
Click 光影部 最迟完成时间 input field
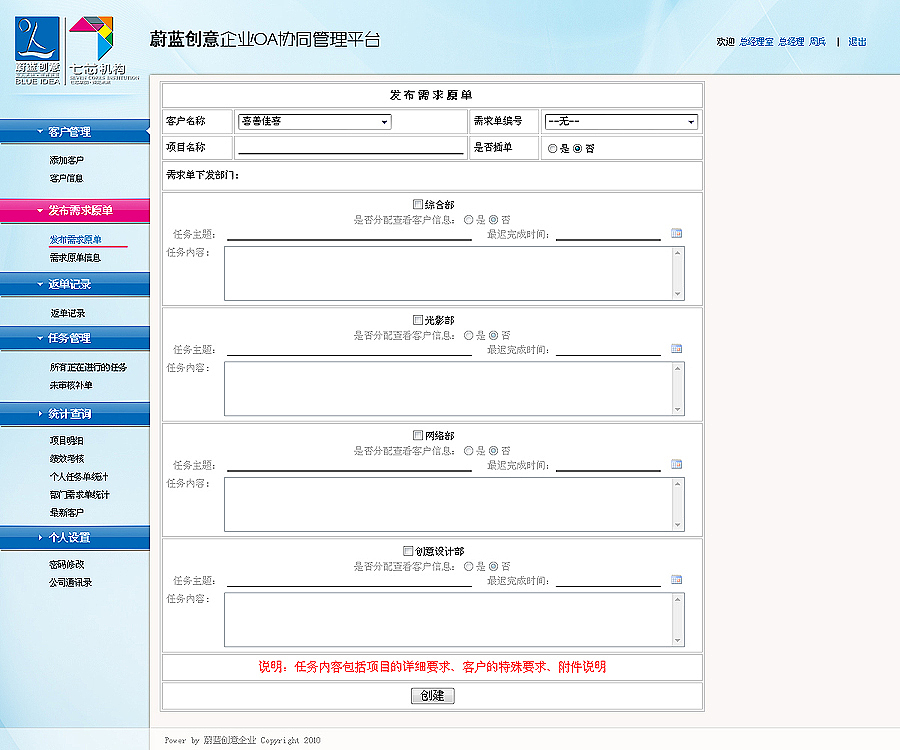point(608,349)
